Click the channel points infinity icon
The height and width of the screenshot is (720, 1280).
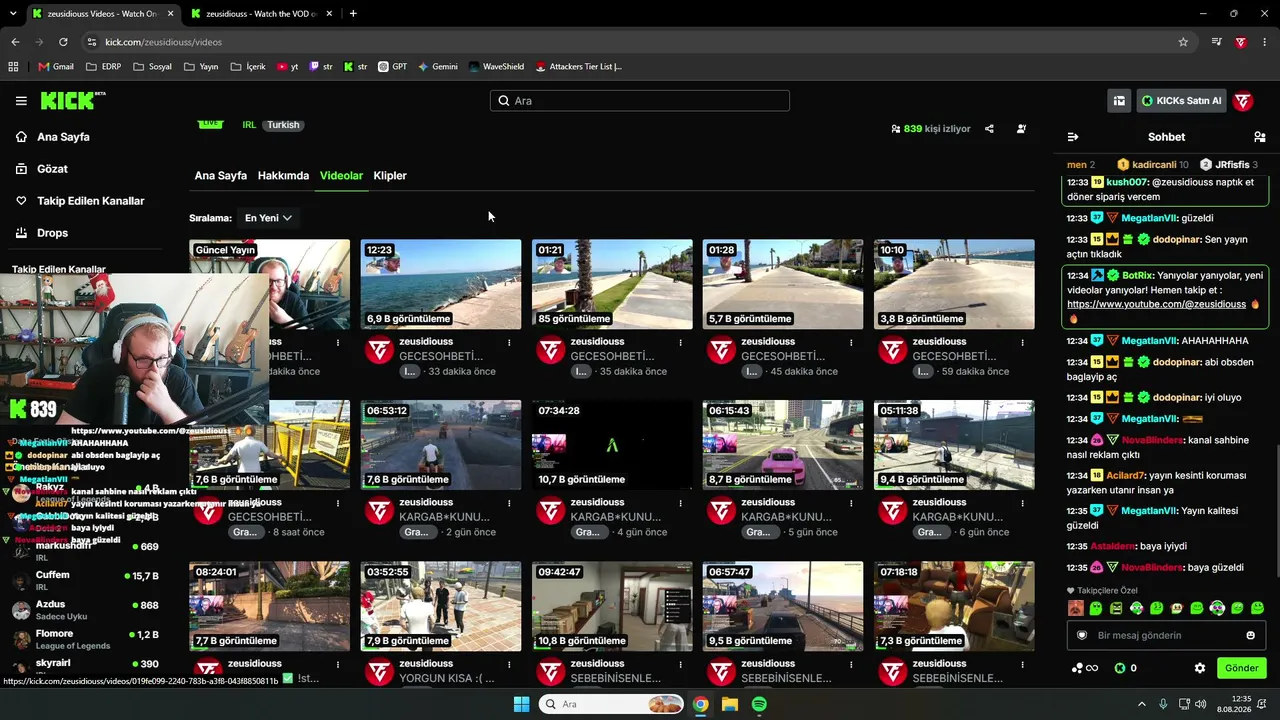(1085, 668)
